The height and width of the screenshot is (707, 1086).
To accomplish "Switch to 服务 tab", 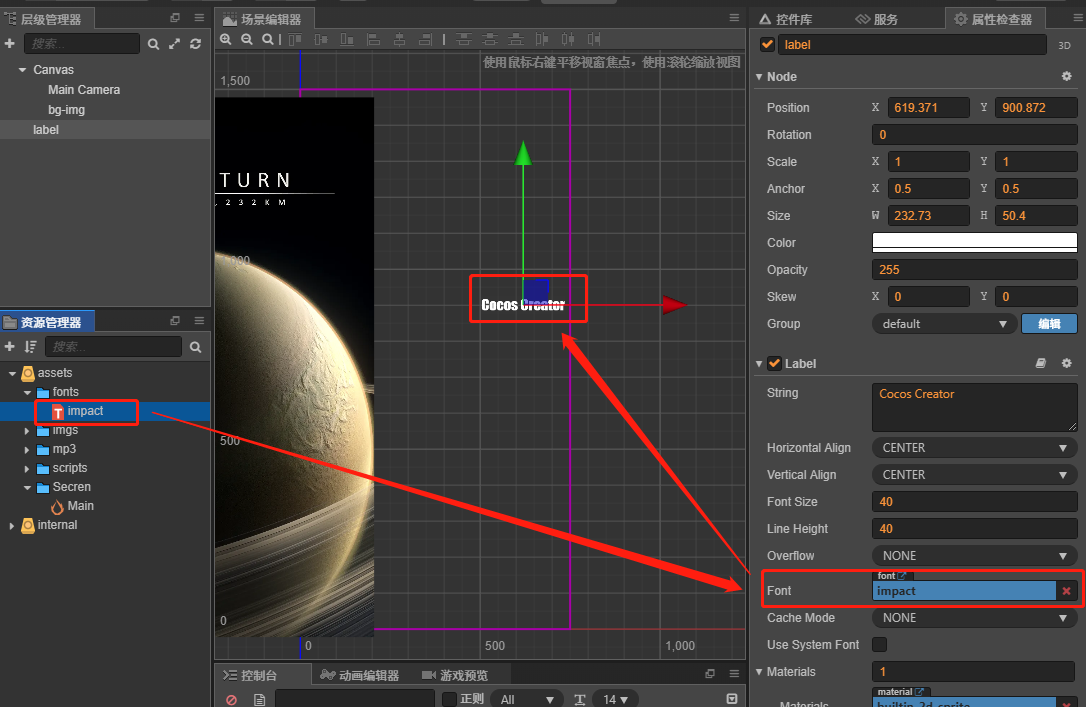I will pyautogui.click(x=877, y=19).
